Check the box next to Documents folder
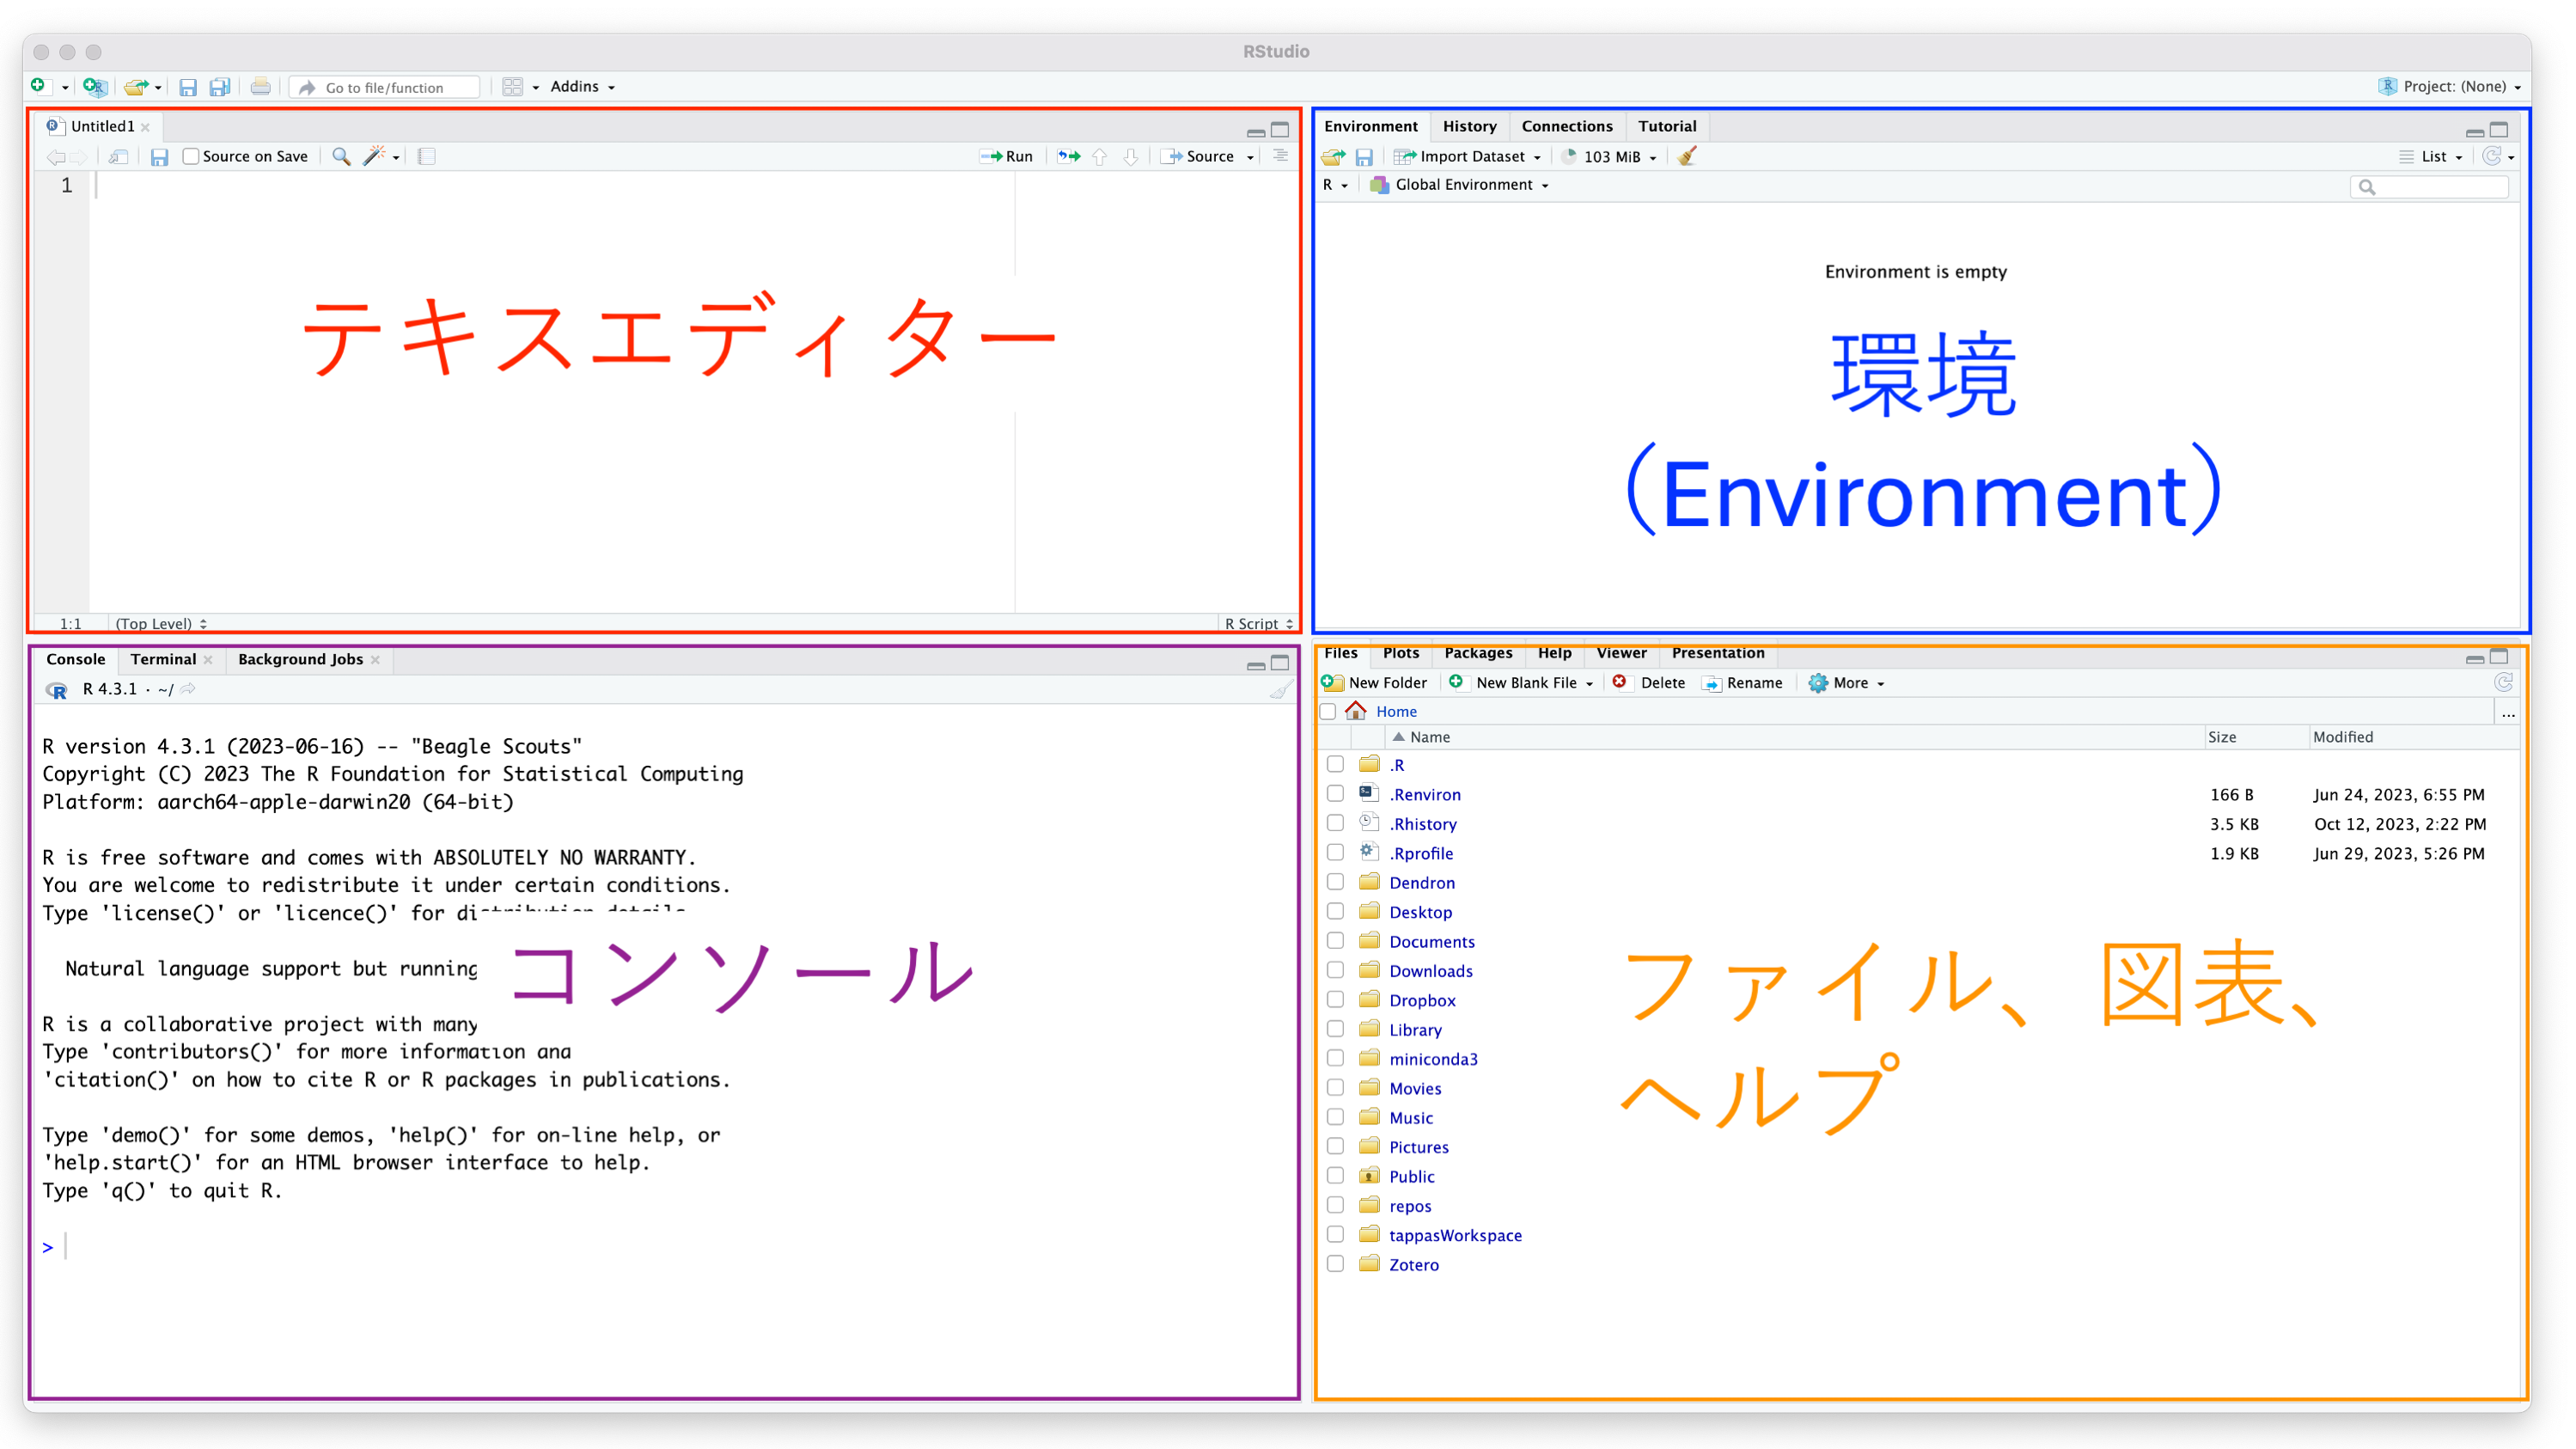Image resolution: width=2576 pixels, height=1449 pixels. pyautogui.click(x=1335, y=941)
